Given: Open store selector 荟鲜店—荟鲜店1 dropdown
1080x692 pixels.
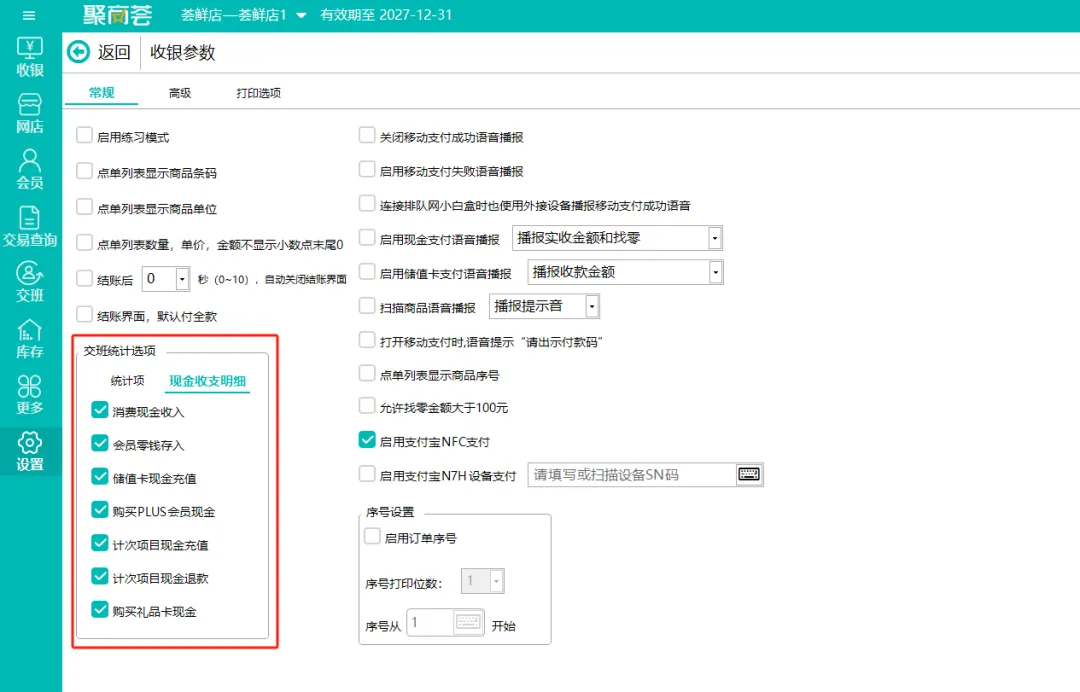Looking at the screenshot, I should point(243,15).
